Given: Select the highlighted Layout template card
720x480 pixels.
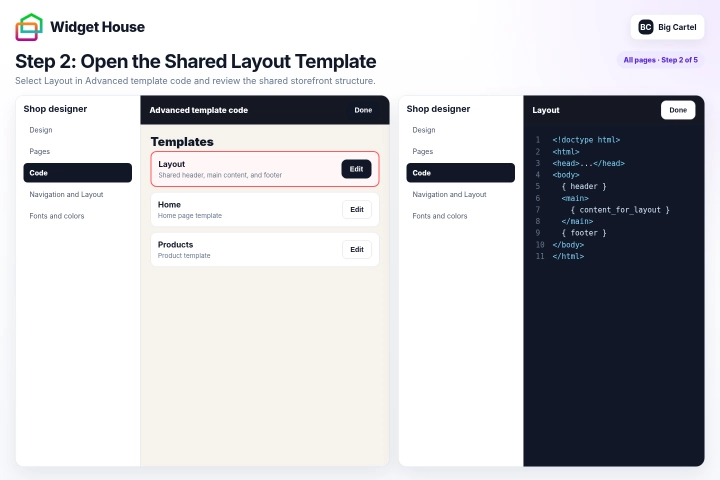Looking at the screenshot, I should [x=265, y=169].
